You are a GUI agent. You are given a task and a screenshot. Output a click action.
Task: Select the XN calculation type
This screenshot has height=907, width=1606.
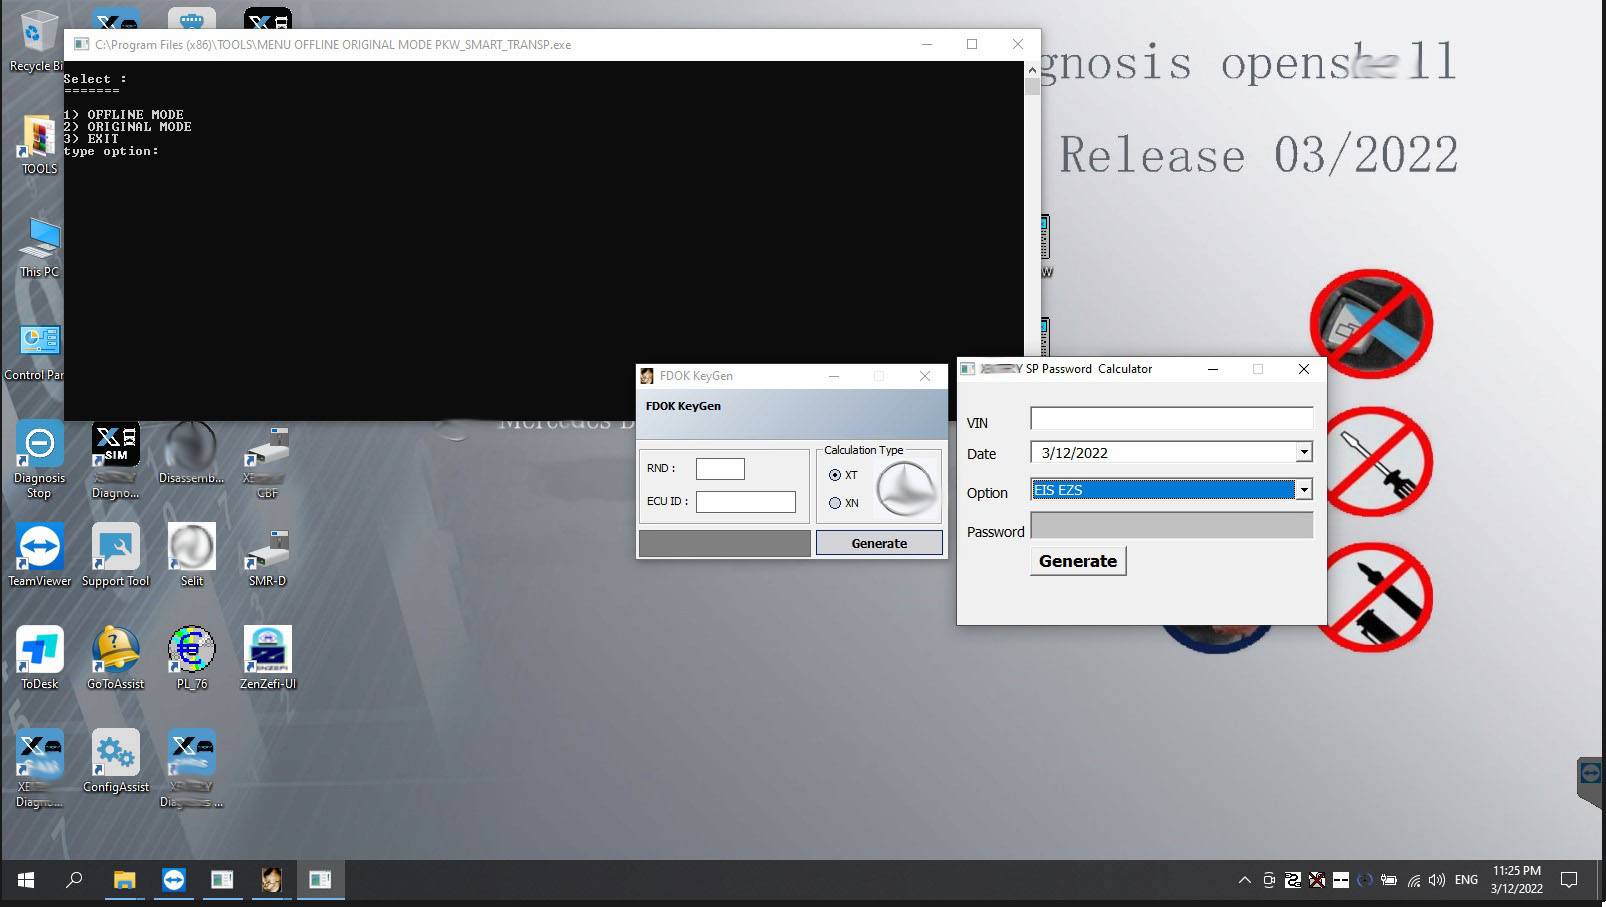coord(835,503)
